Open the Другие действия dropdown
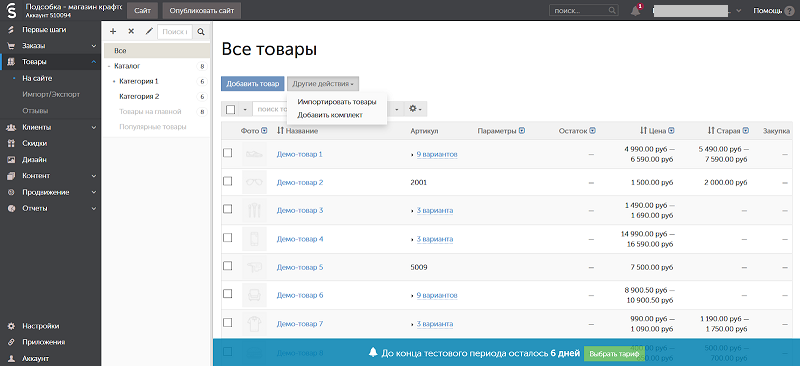 [x=322, y=84]
